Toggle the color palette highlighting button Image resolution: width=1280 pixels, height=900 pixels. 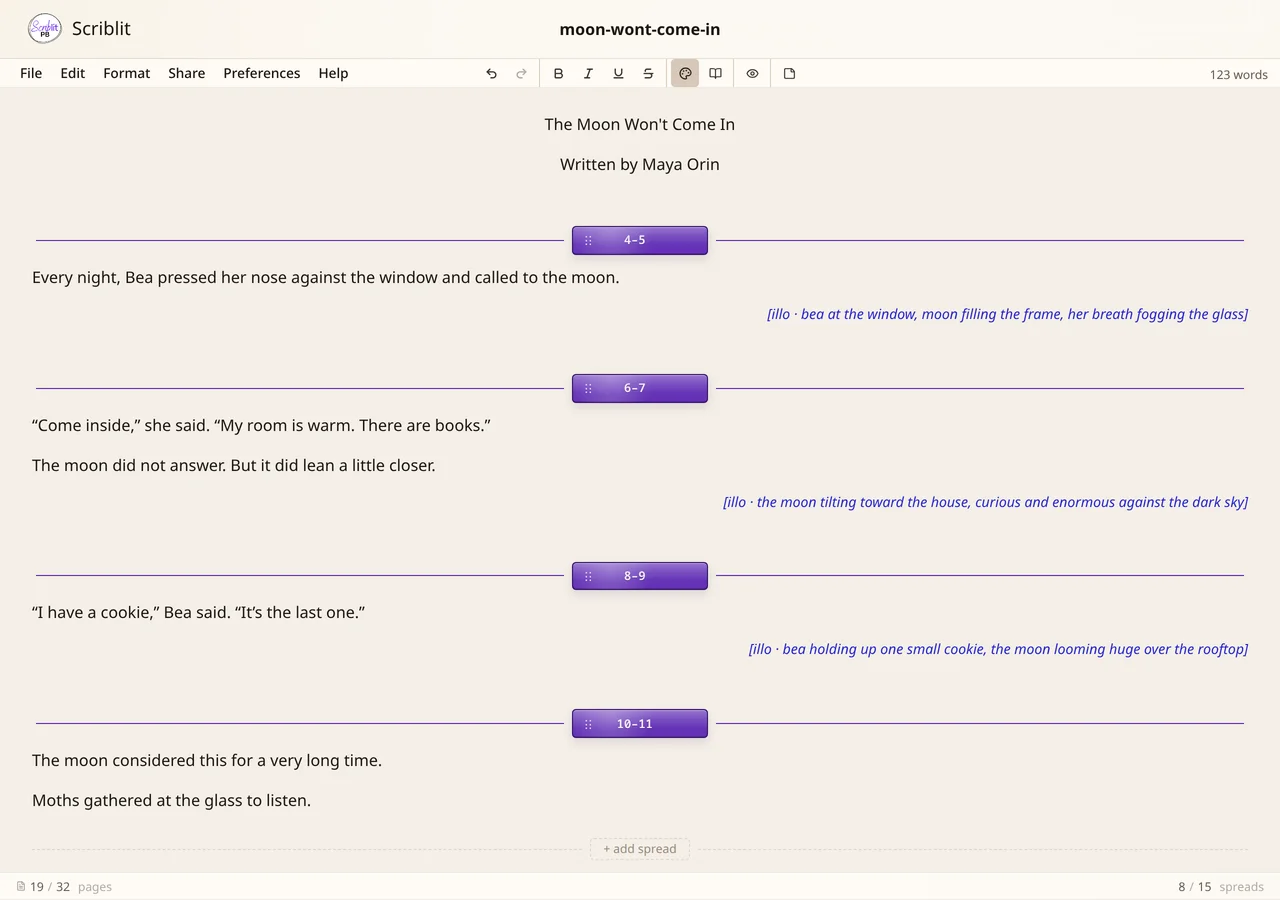tap(685, 73)
